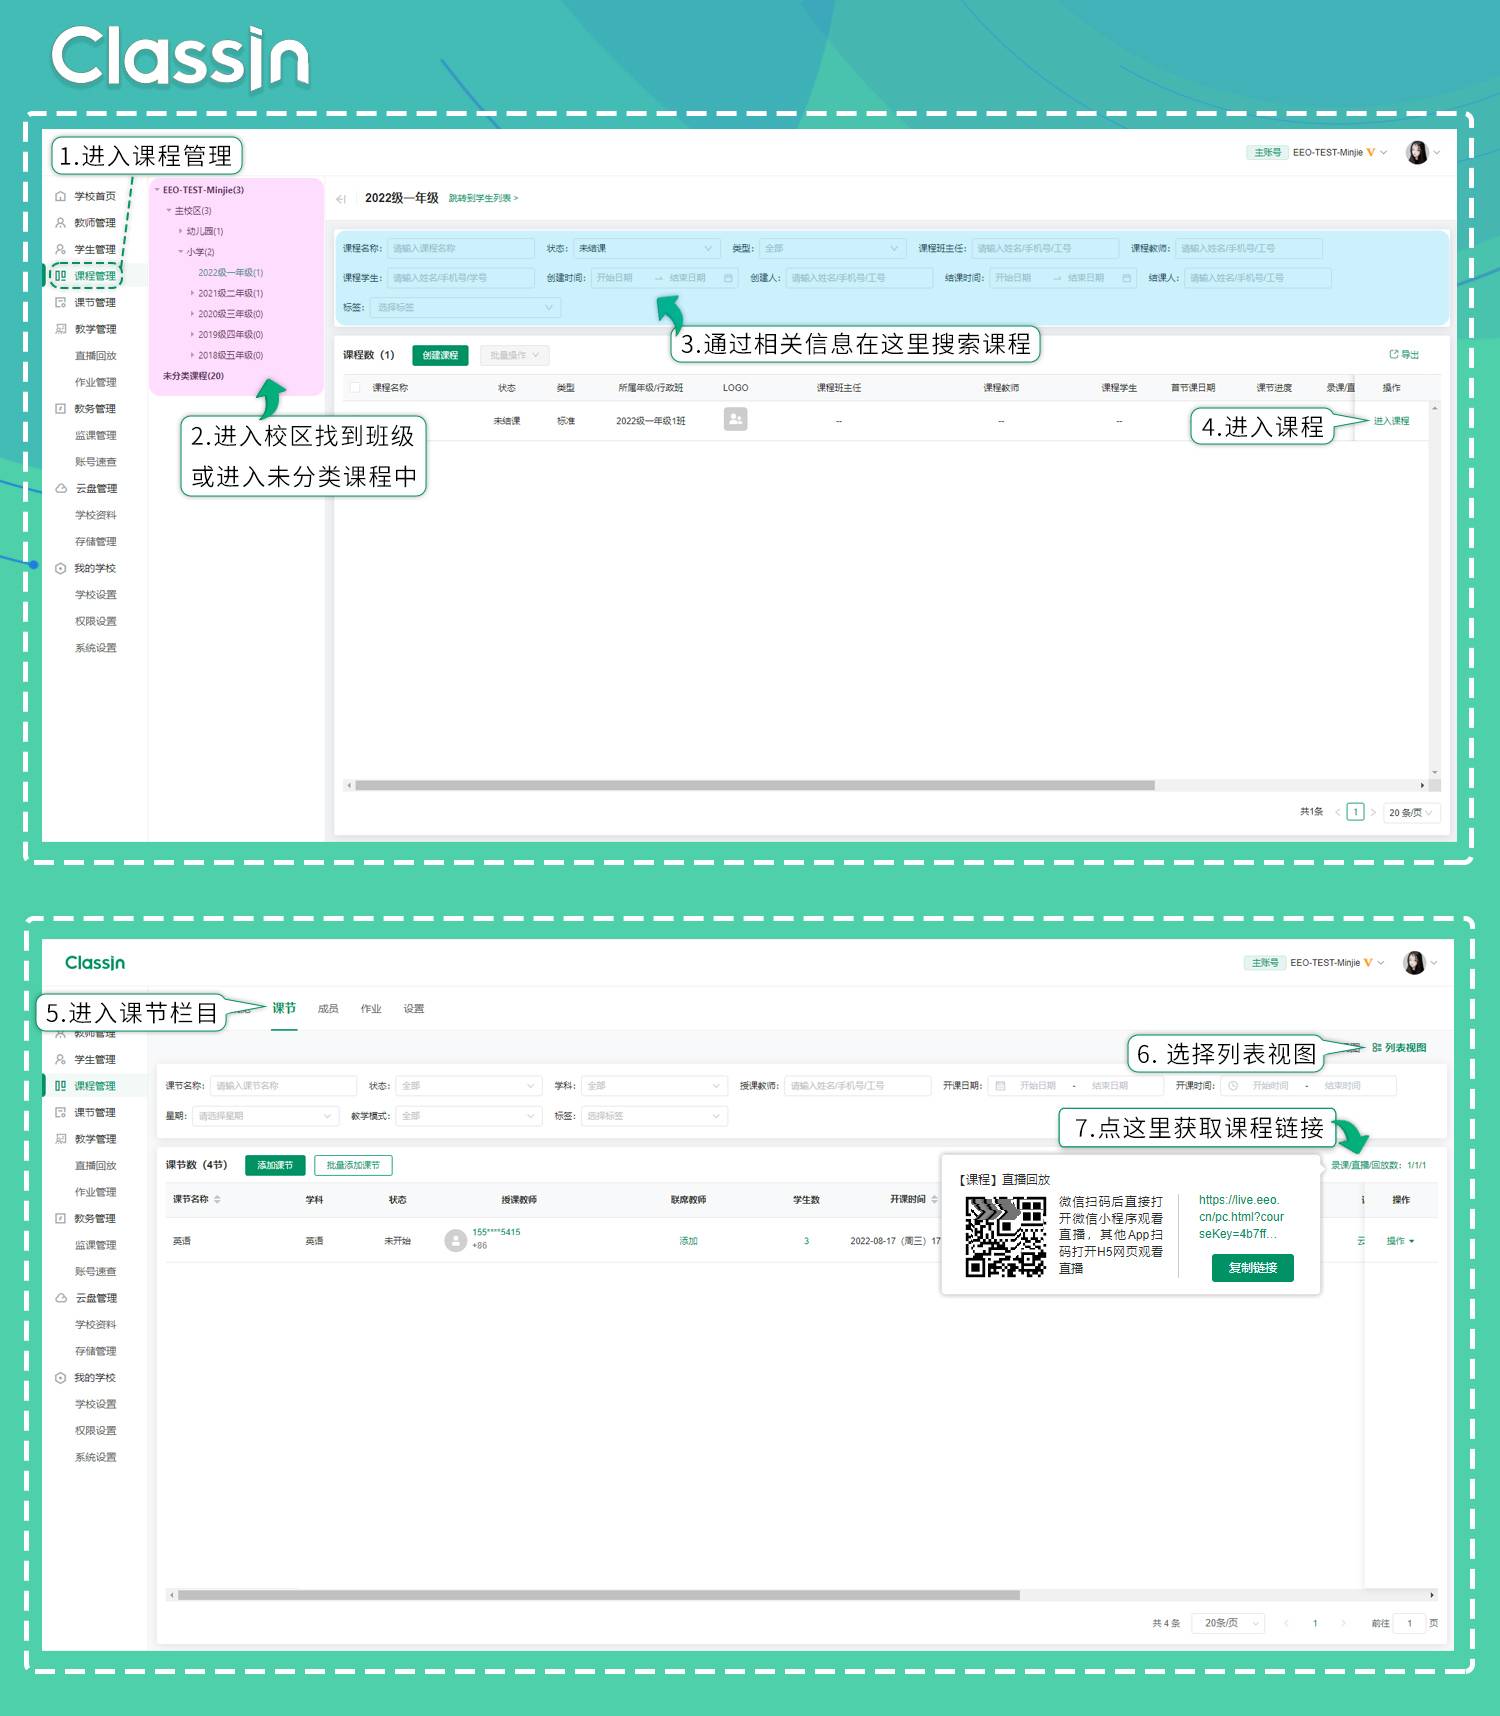Open the 类型 dropdown in course search
The height and width of the screenshot is (1716, 1500).
pyautogui.click(x=832, y=248)
